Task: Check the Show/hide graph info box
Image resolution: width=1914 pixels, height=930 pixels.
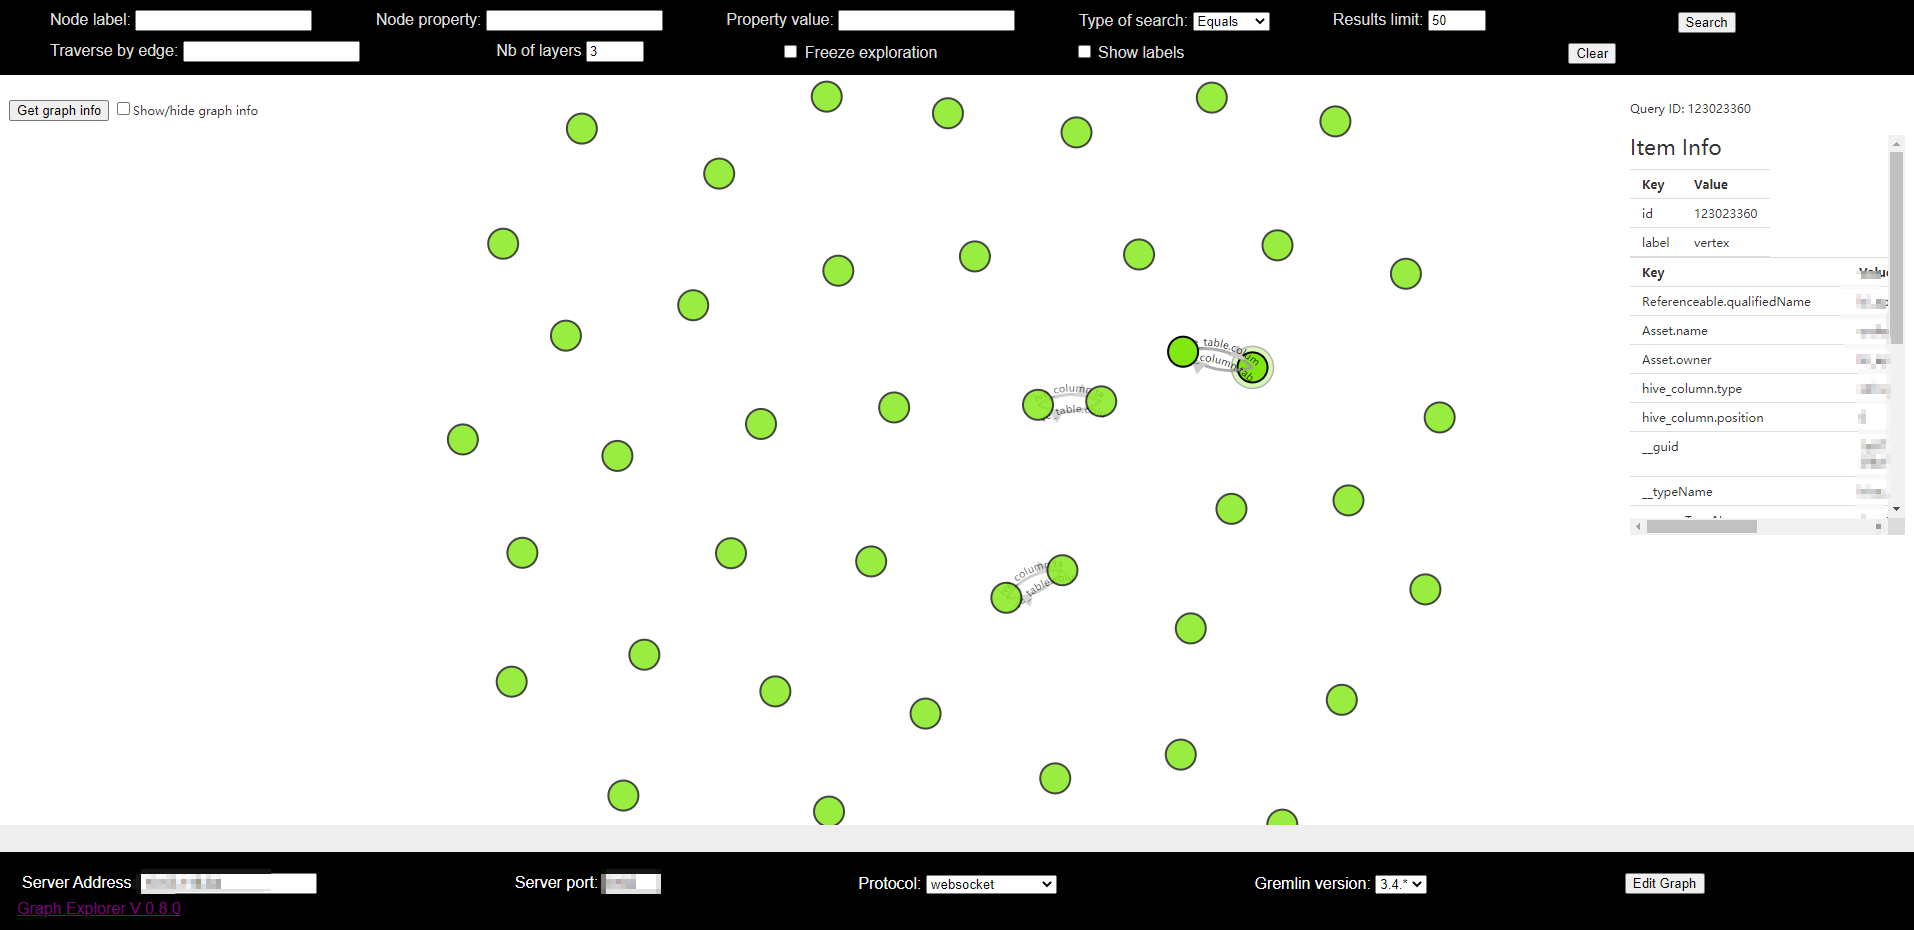Action: (x=123, y=109)
